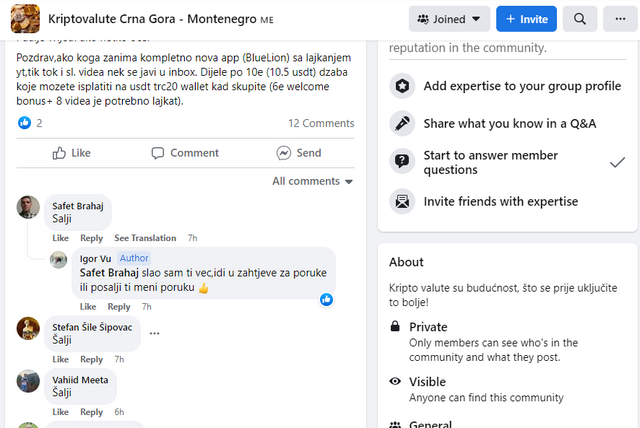Click checkmark next to answer member questions
The image size is (640, 428).
click(617, 162)
